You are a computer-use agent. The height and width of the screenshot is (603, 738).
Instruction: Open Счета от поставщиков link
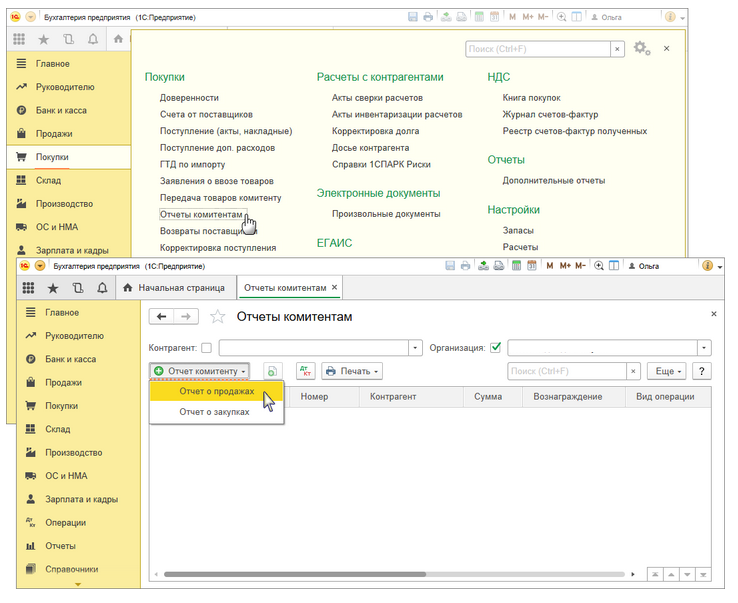click(206, 115)
